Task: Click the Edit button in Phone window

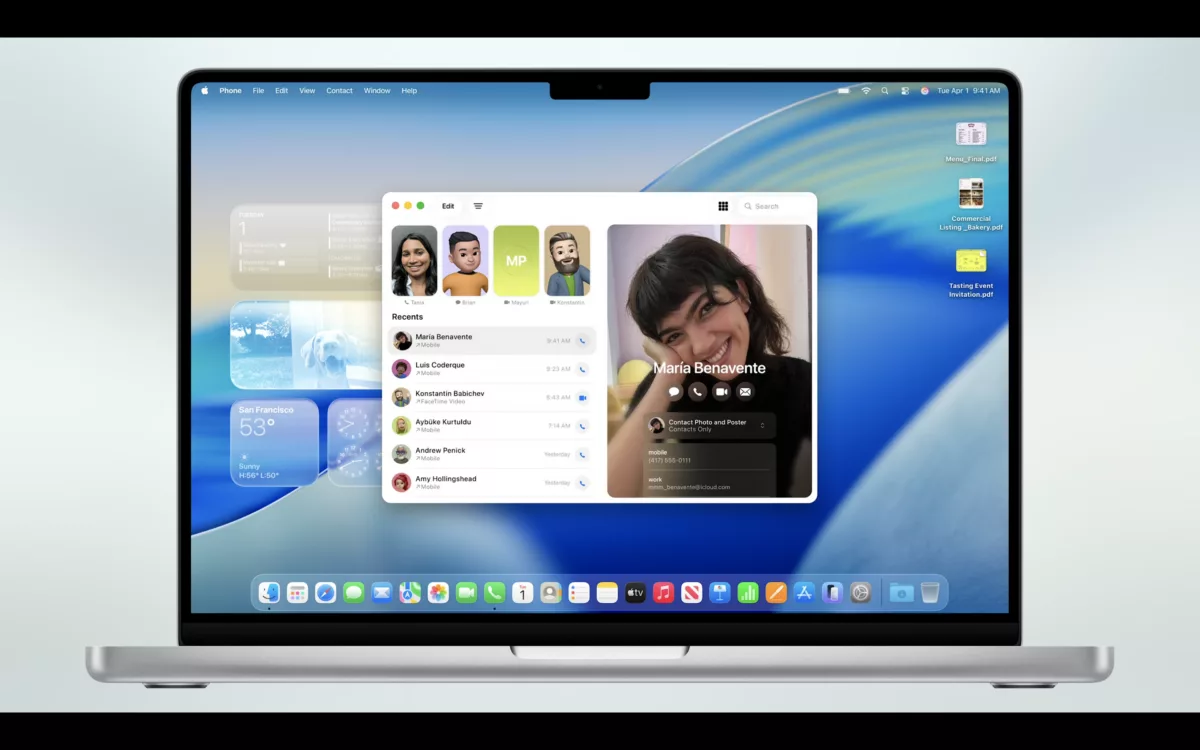Action: click(x=448, y=206)
